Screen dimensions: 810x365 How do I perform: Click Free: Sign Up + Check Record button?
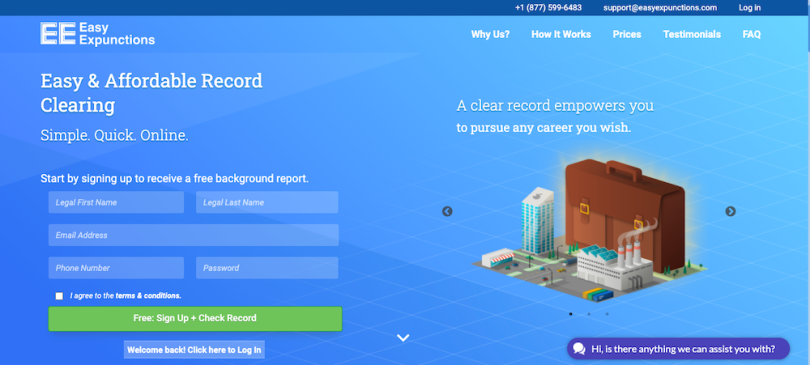point(195,319)
